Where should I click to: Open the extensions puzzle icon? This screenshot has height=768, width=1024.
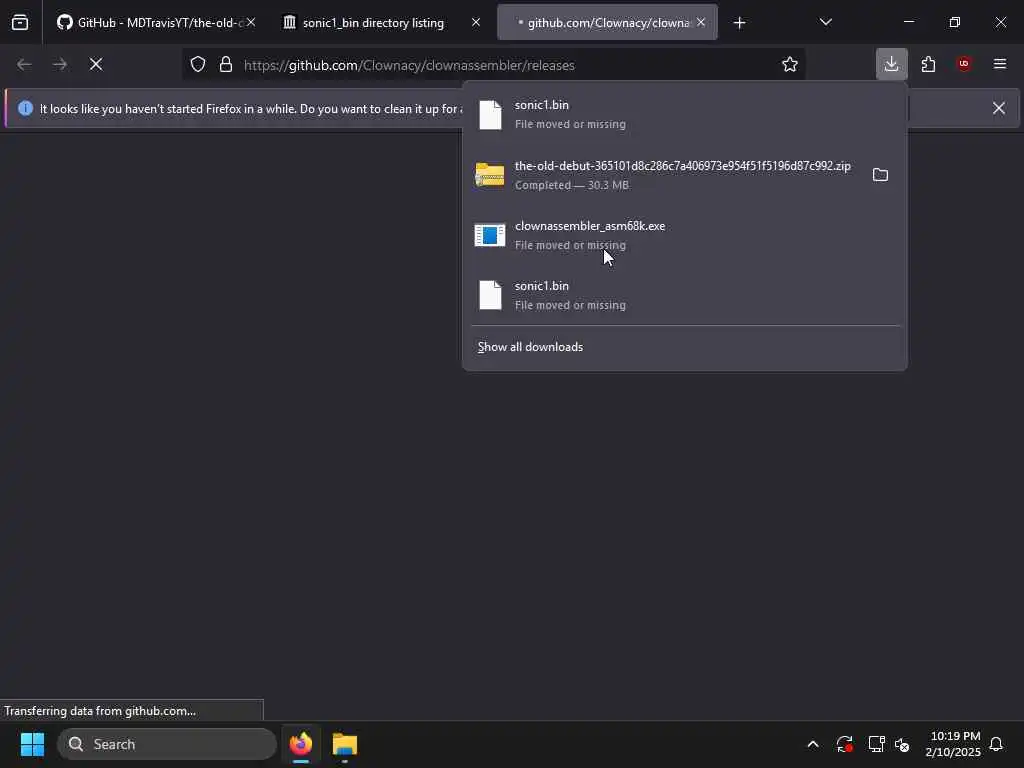click(x=928, y=64)
